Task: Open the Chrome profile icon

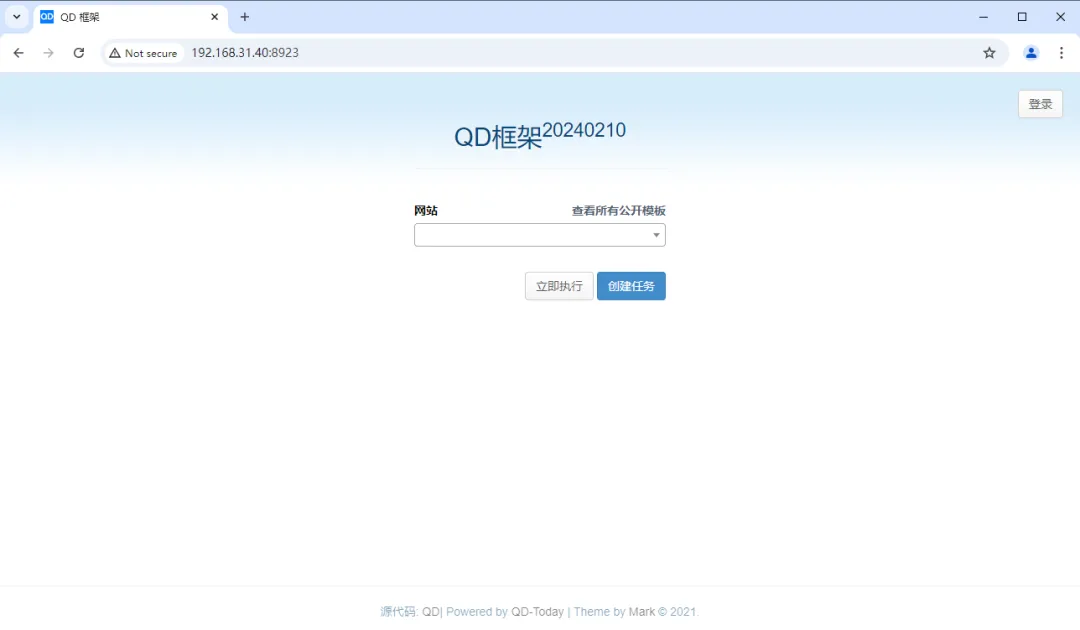Action: (x=1031, y=53)
